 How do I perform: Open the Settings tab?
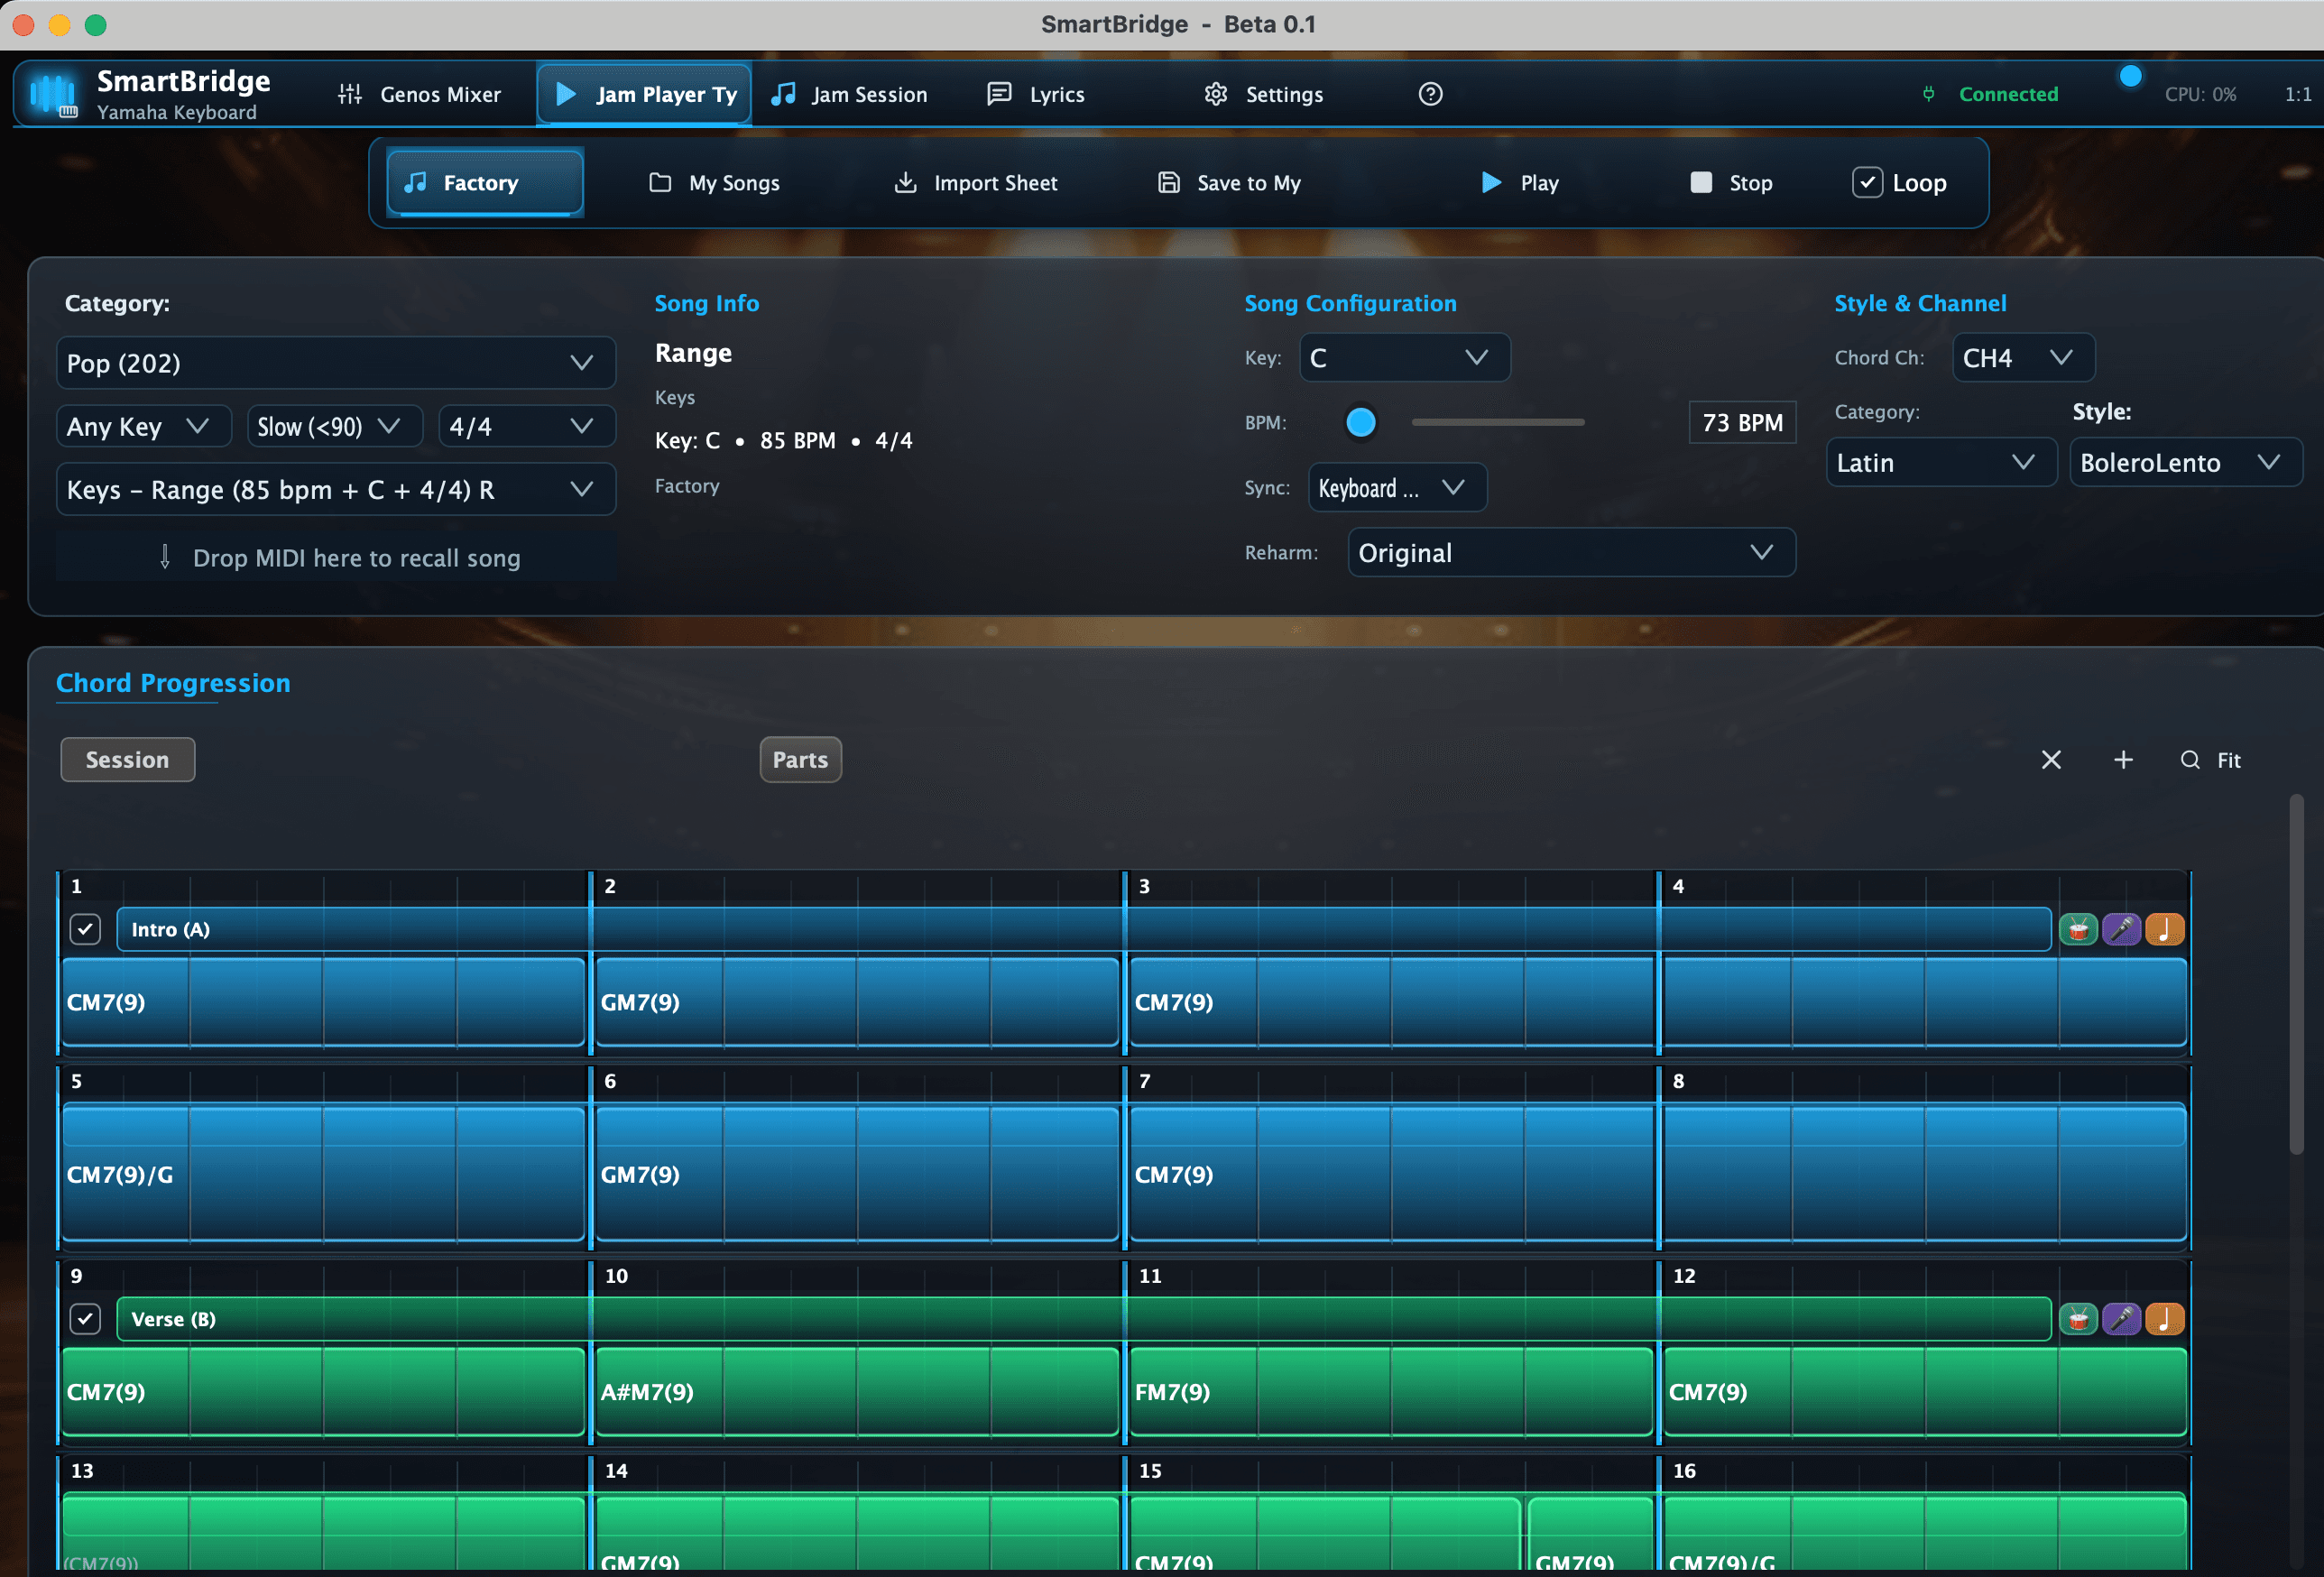(x=1264, y=94)
